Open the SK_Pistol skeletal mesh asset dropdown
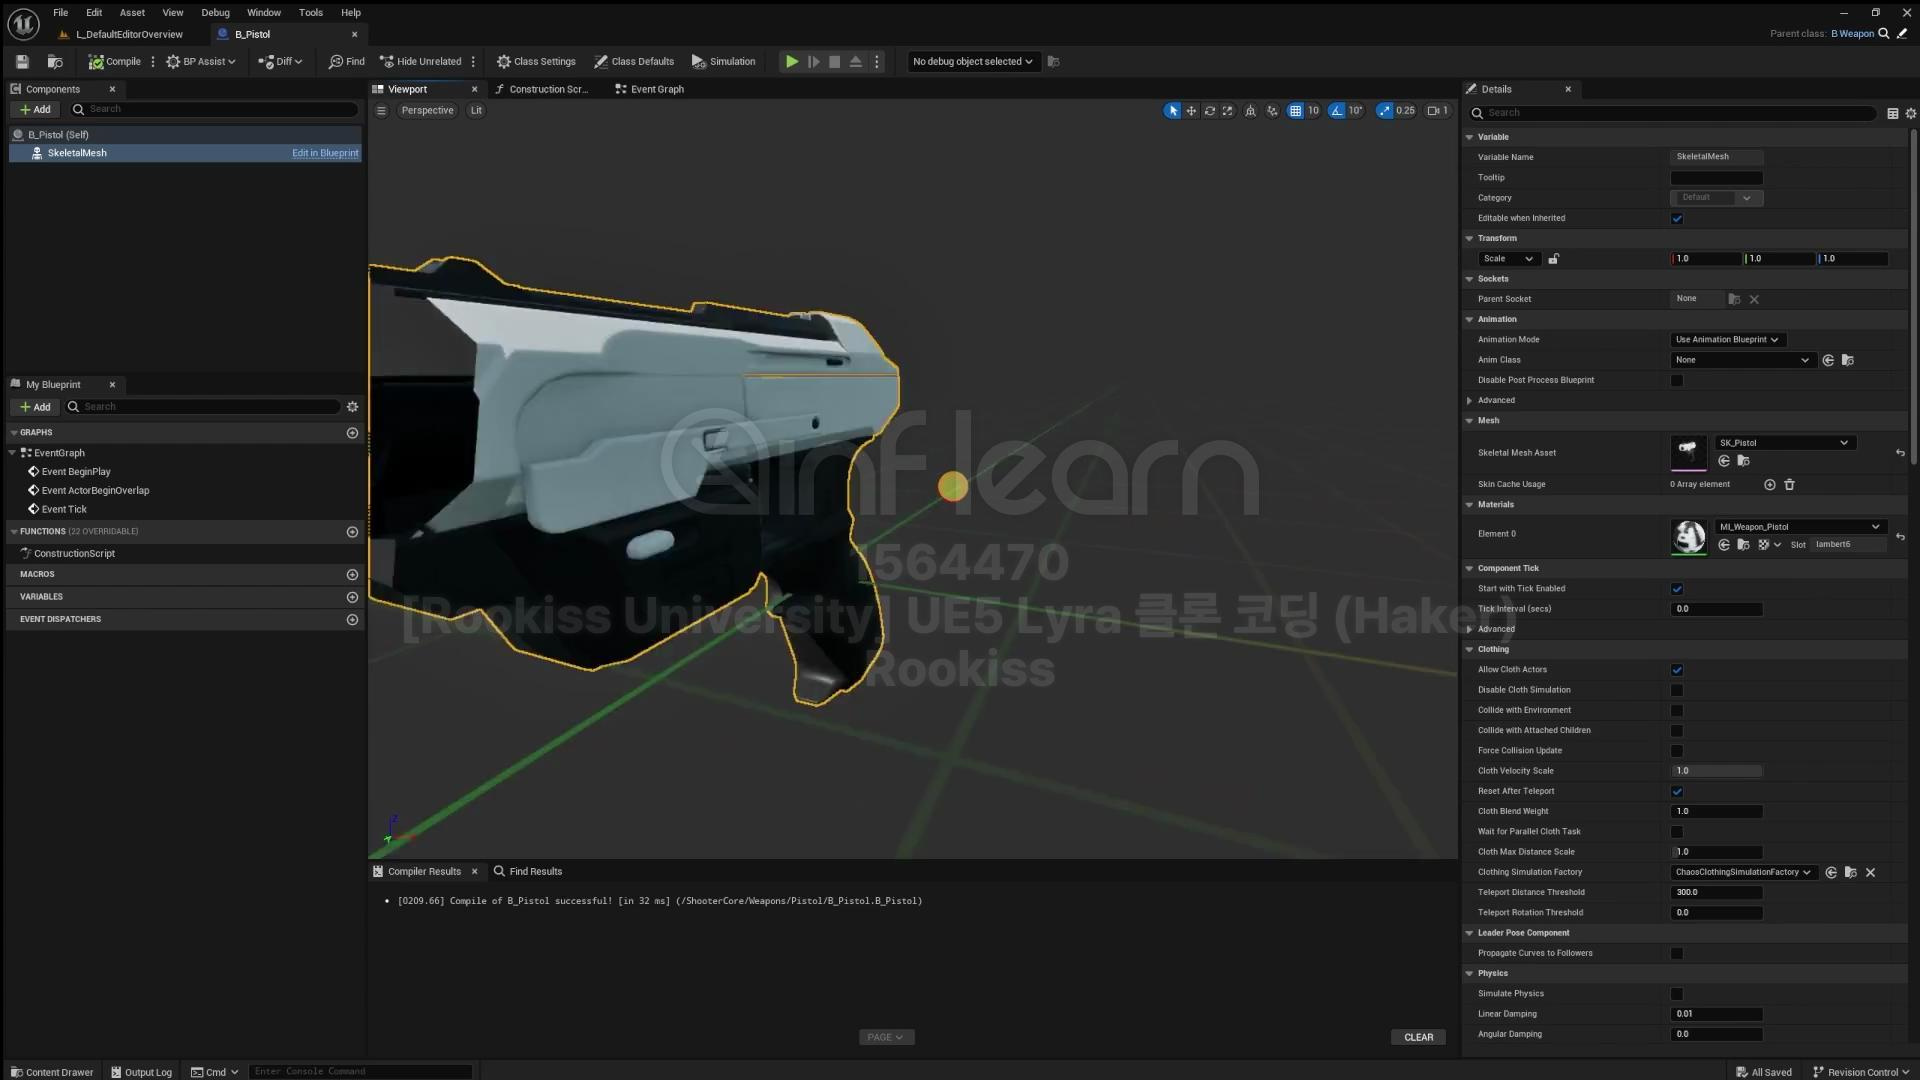Screen dimensions: 1920x1080 pos(1784,443)
